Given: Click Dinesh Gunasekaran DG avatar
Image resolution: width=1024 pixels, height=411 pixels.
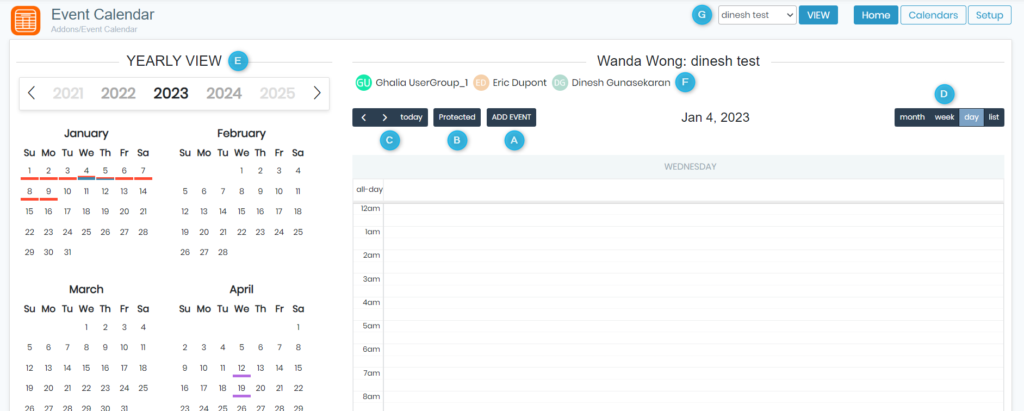Looking at the screenshot, I should pyautogui.click(x=560, y=82).
